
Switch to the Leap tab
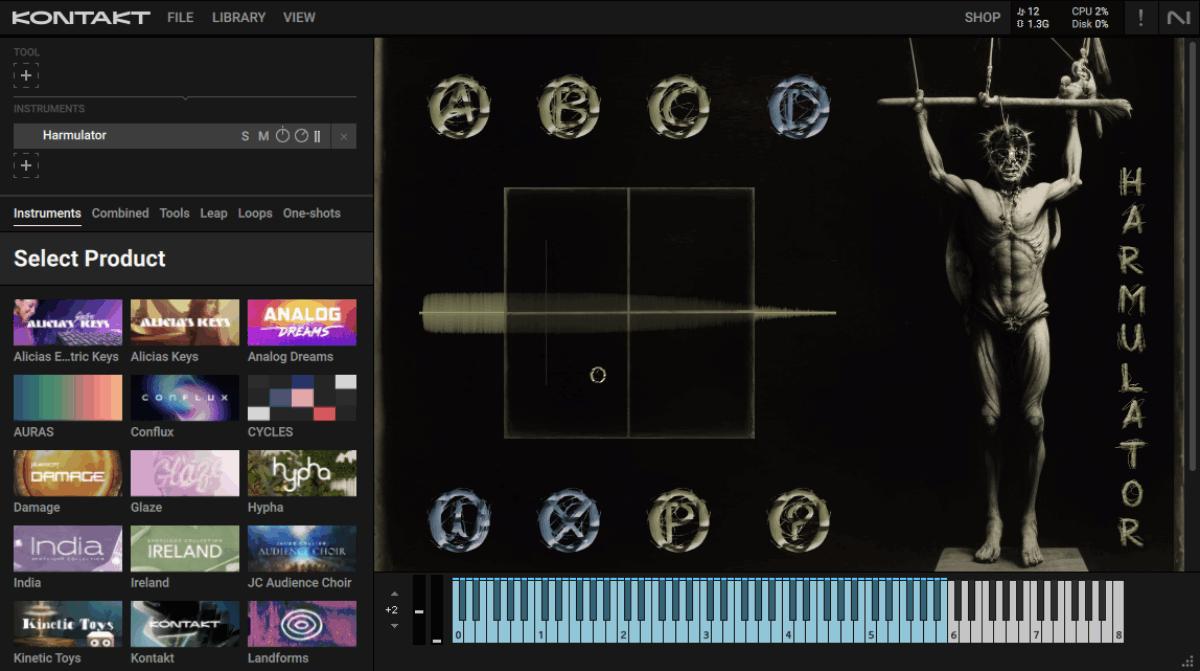point(213,213)
